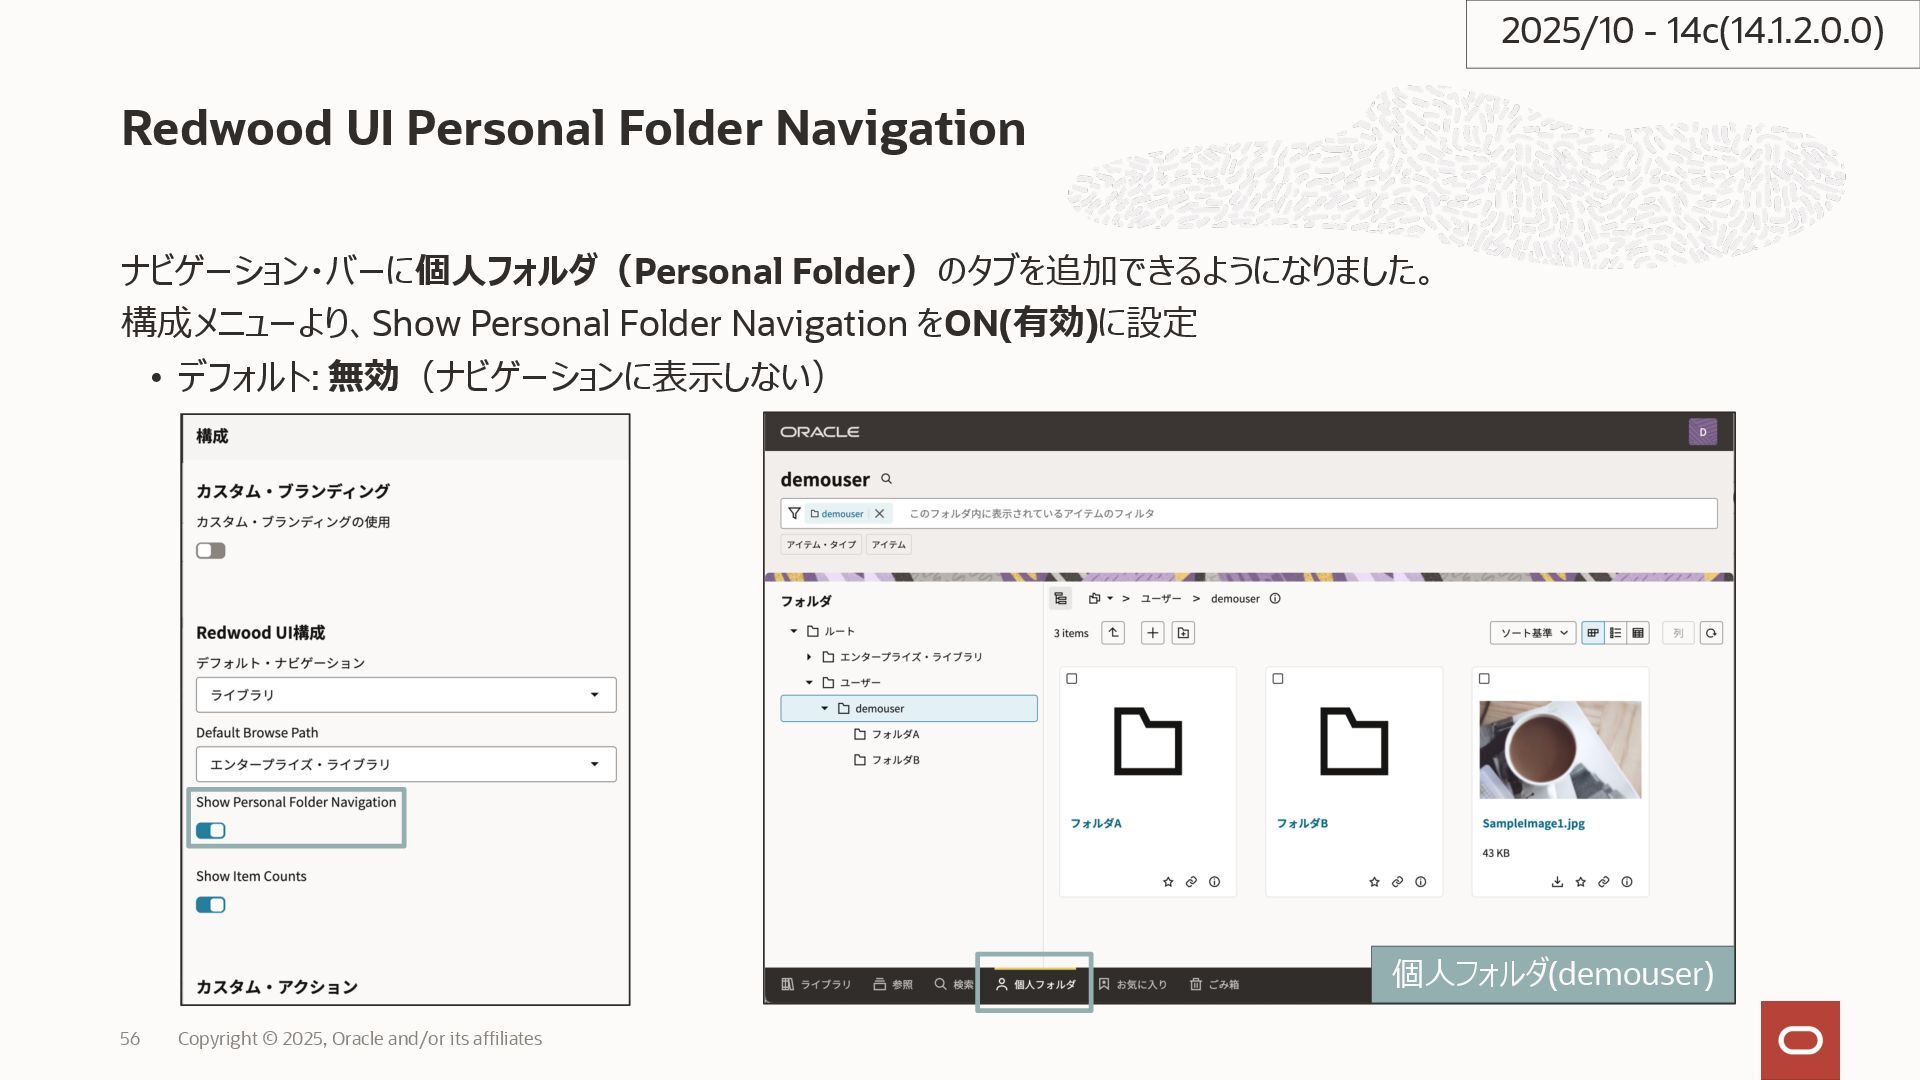The image size is (1920, 1080).
Task: Click the plus icon to add an item
Action: coord(1152,633)
